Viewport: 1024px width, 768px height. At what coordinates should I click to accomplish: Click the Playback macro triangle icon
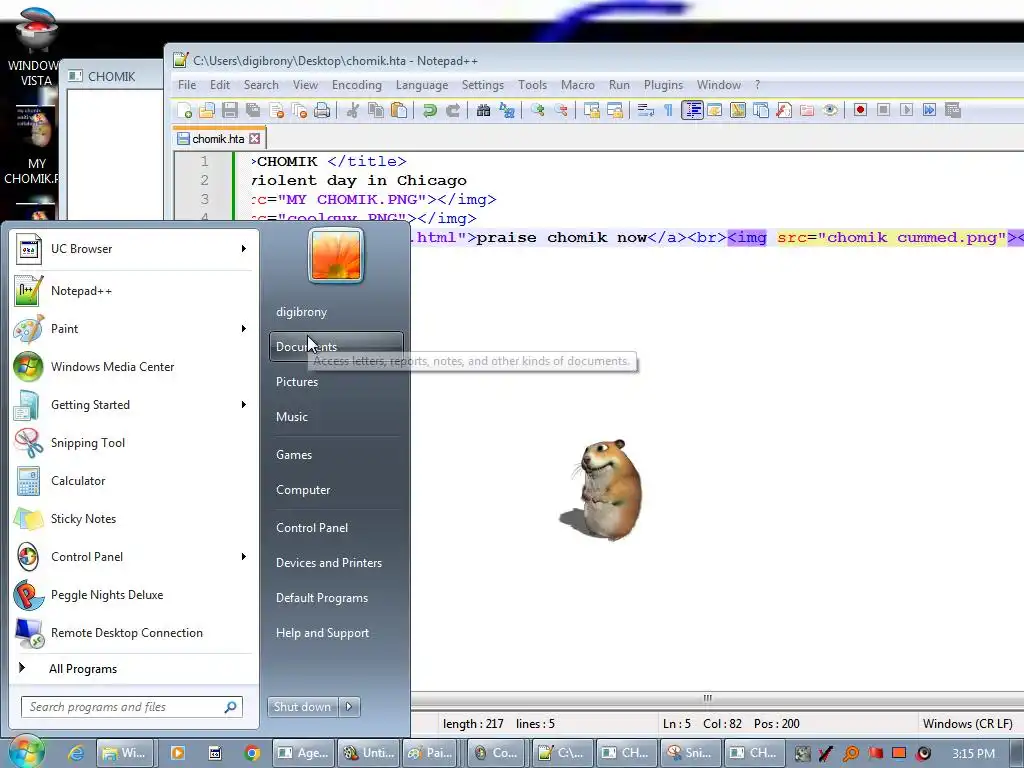[906, 110]
